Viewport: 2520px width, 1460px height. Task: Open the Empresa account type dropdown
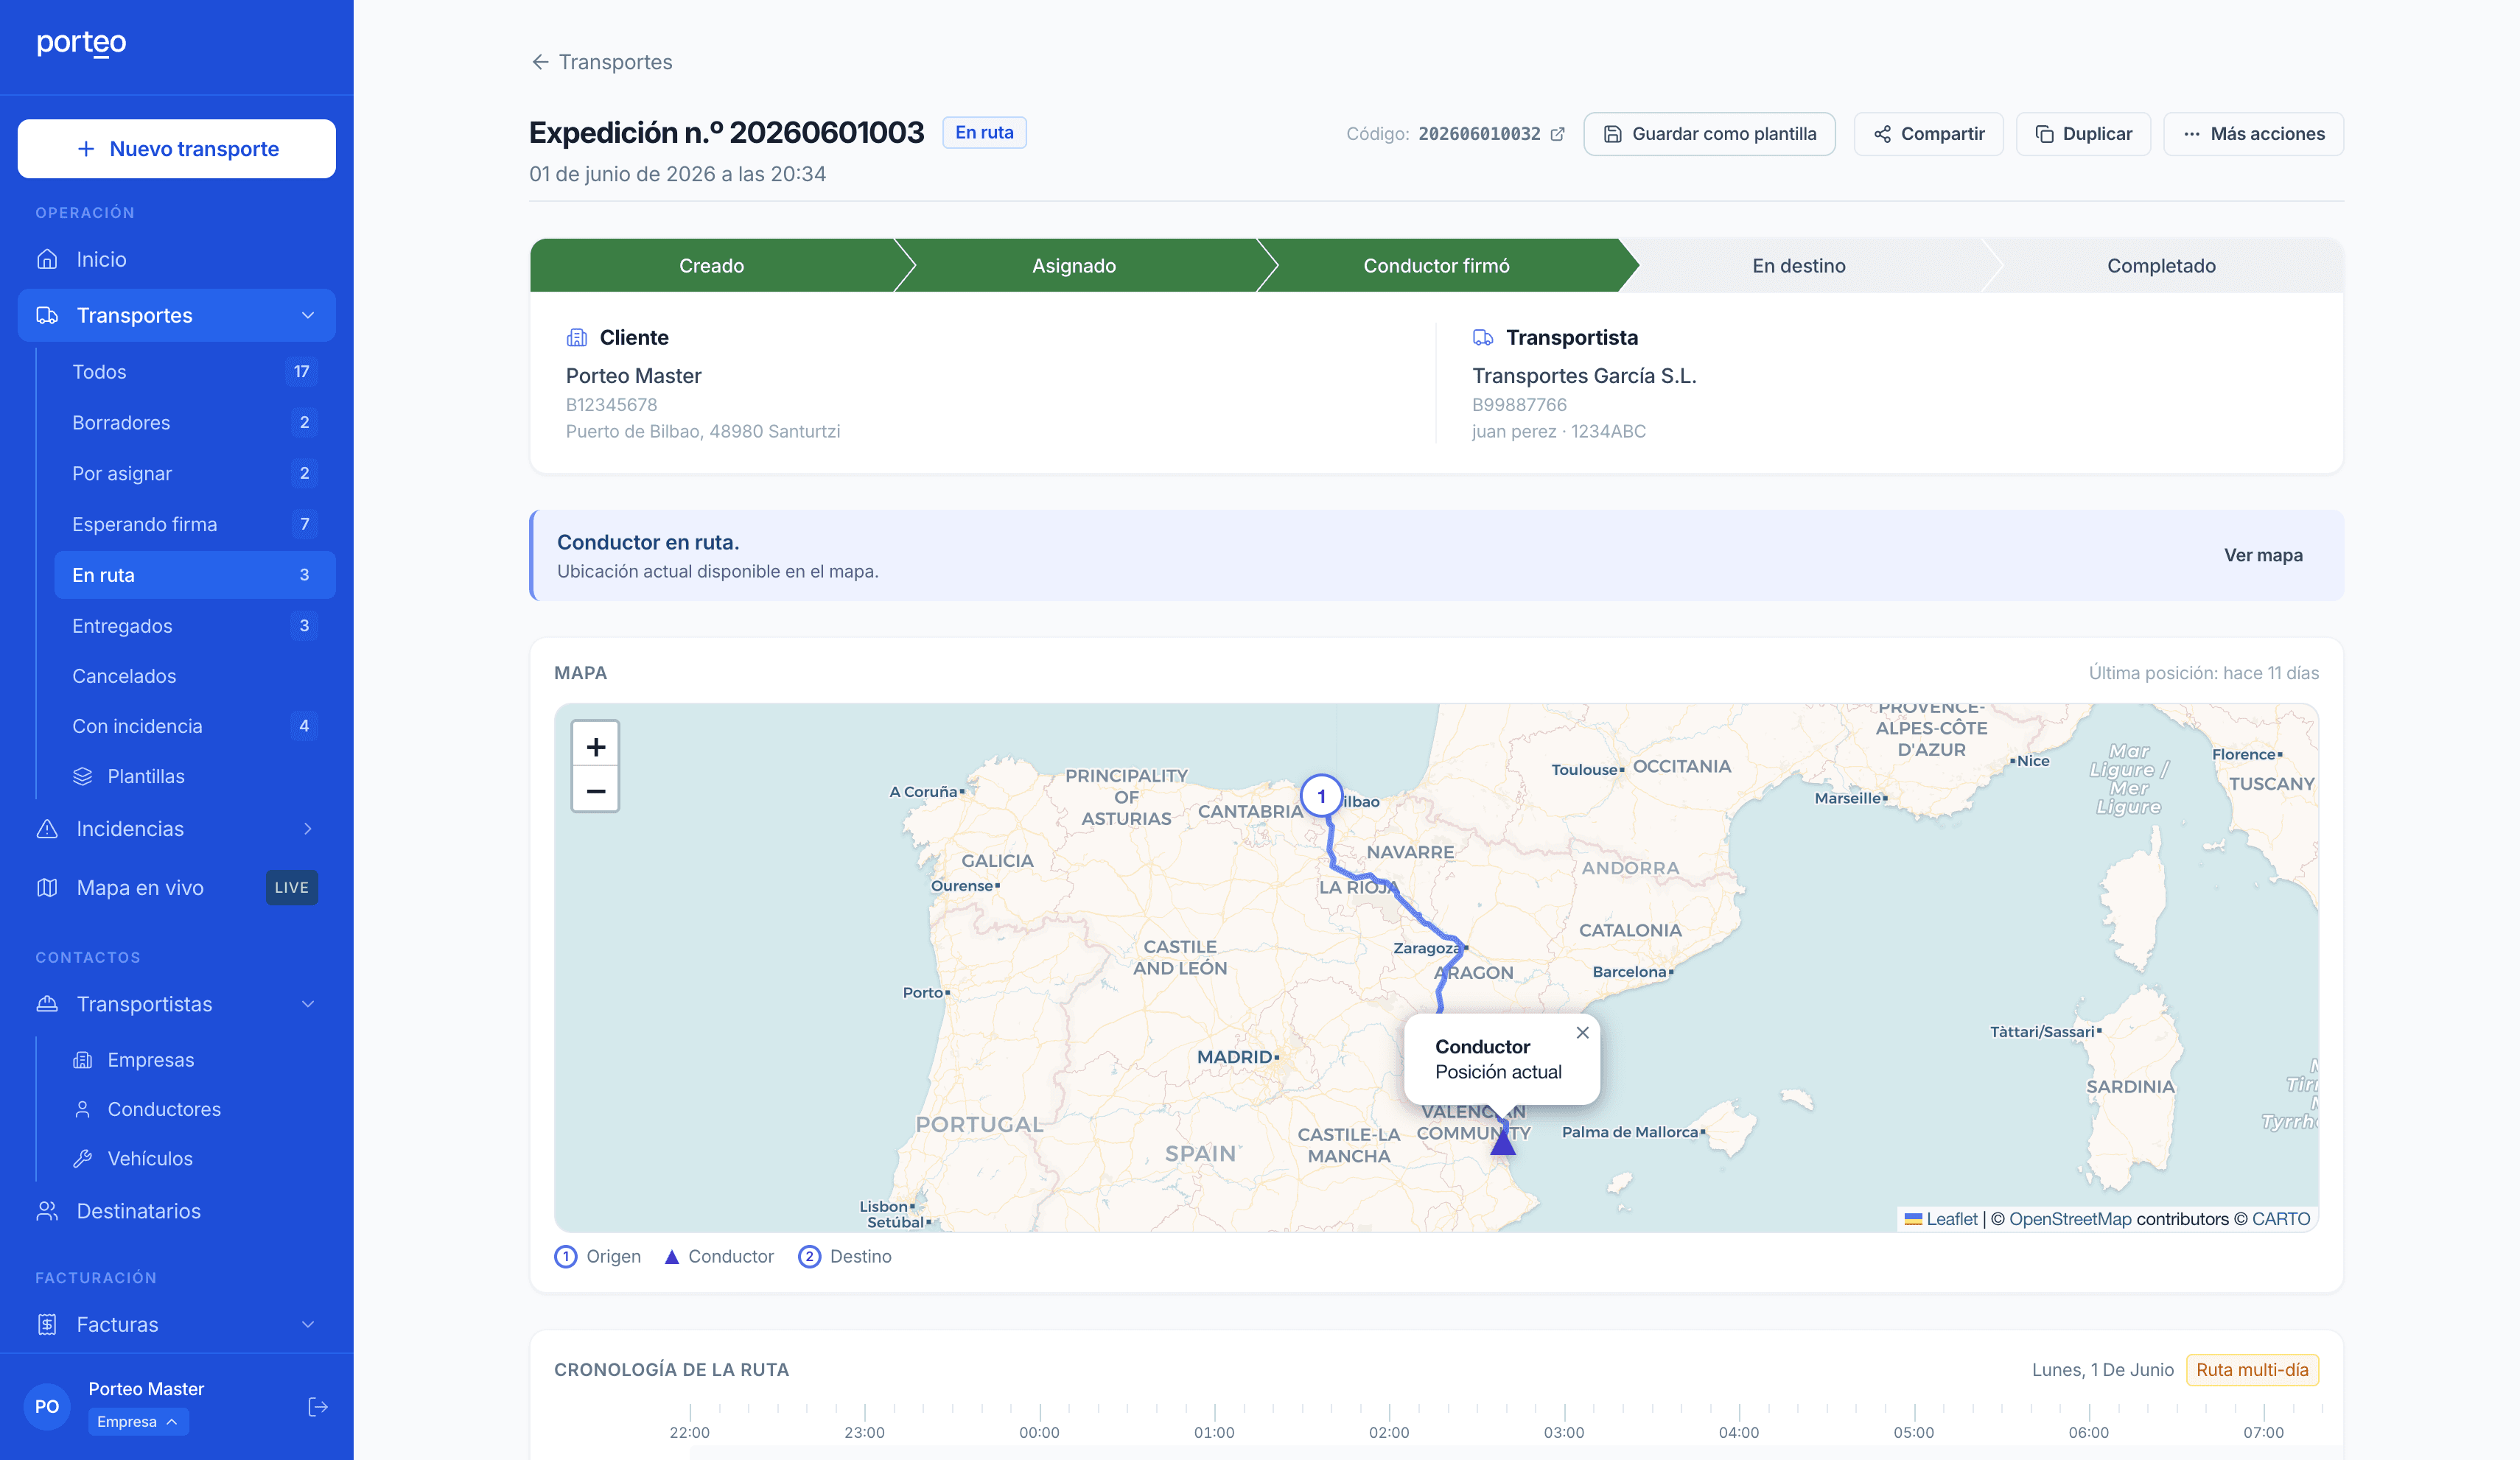pos(138,1422)
